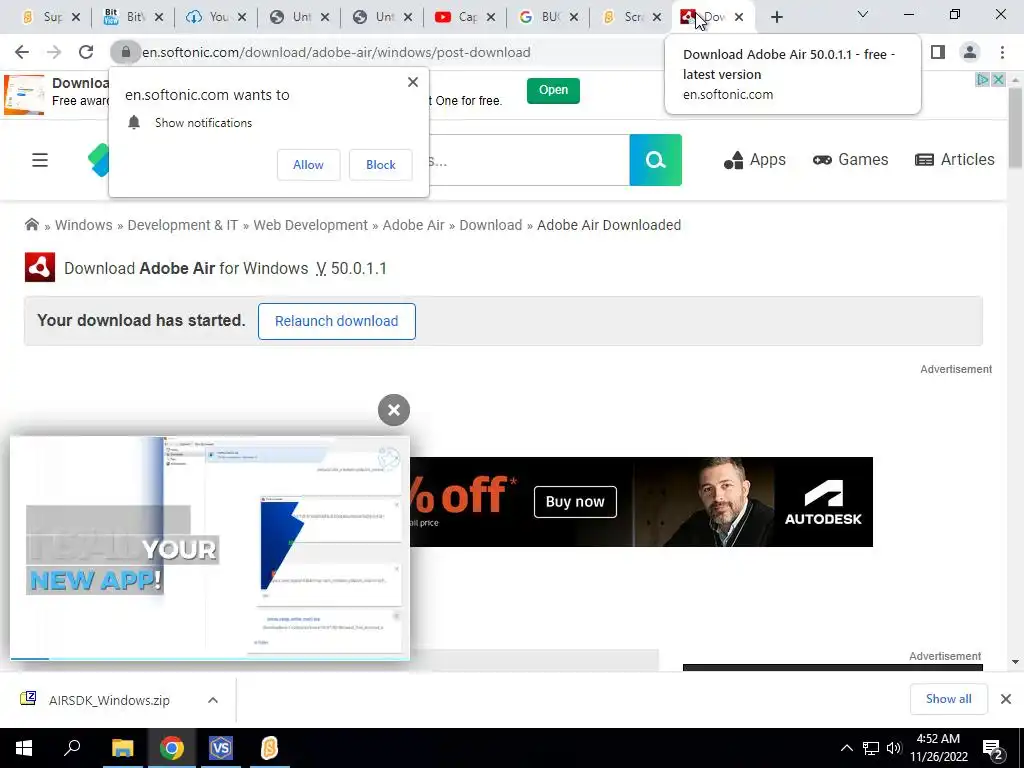This screenshot has width=1024, height=768.
Task: Click the breadcrumb home icon
Action: tap(31, 225)
